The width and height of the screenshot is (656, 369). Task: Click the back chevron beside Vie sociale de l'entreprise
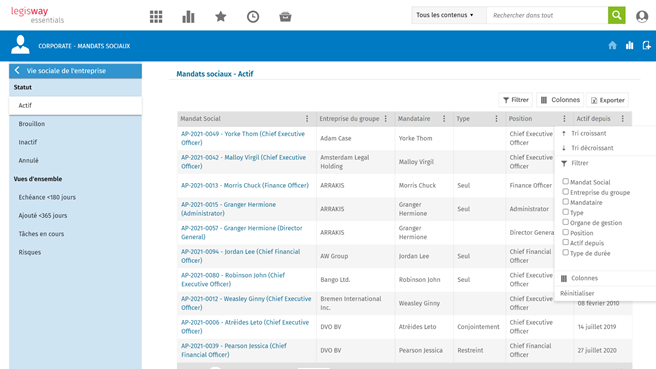tap(17, 70)
